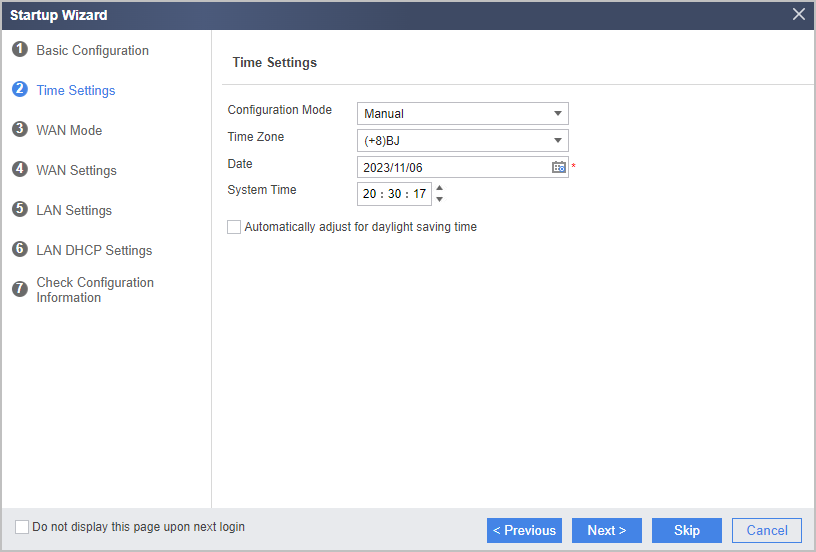Image resolution: width=816 pixels, height=552 pixels.
Task: Open the Configuration Mode dropdown
Action: (x=463, y=113)
